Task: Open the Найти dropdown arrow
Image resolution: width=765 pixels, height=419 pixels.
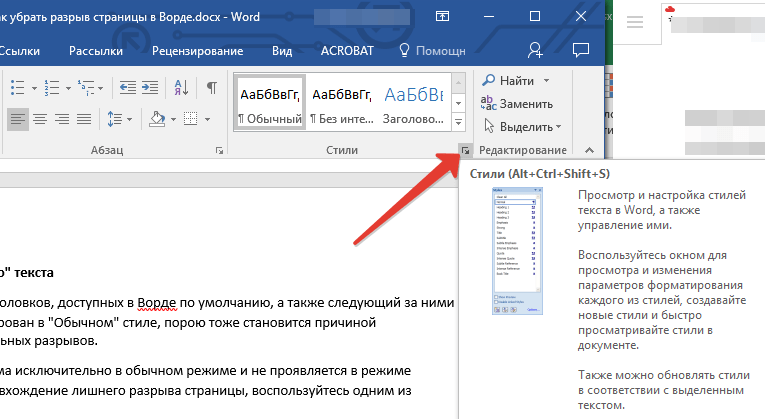Action: tap(548, 80)
